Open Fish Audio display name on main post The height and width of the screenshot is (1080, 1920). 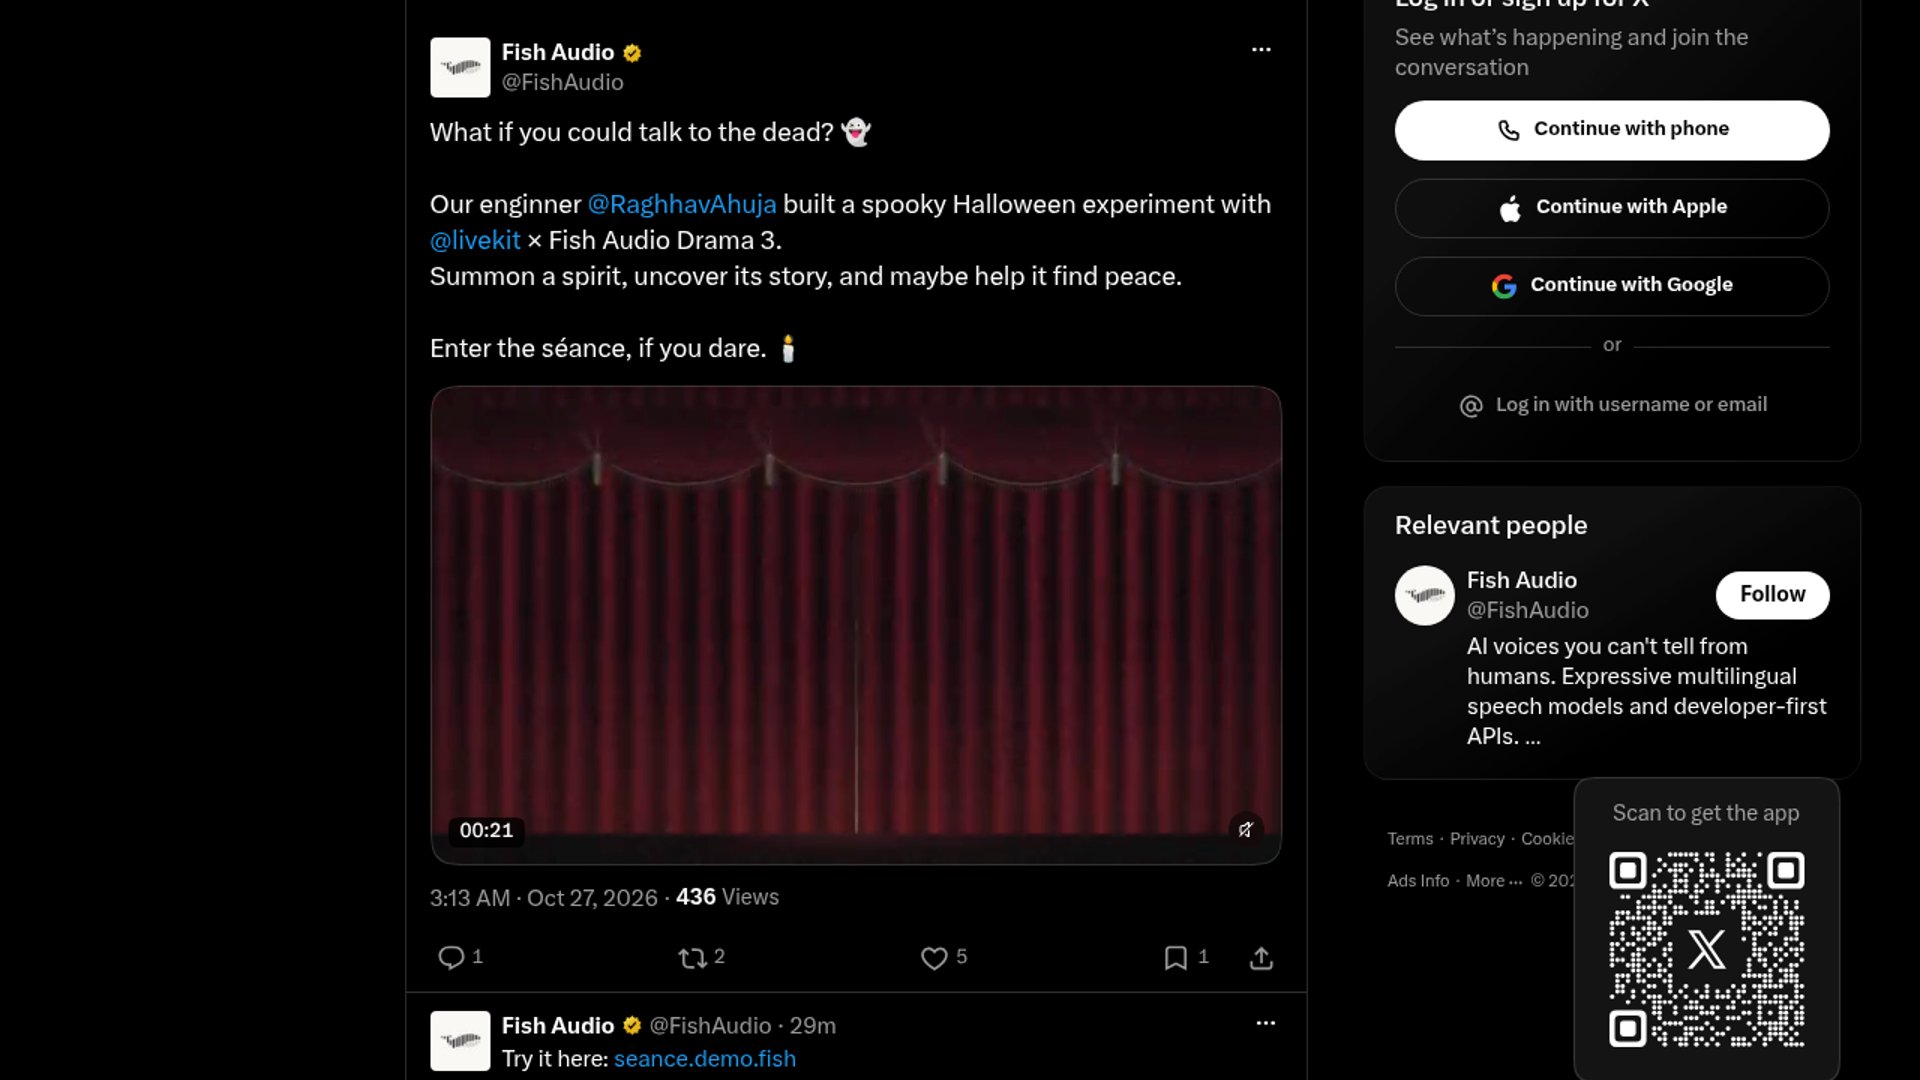557,53
